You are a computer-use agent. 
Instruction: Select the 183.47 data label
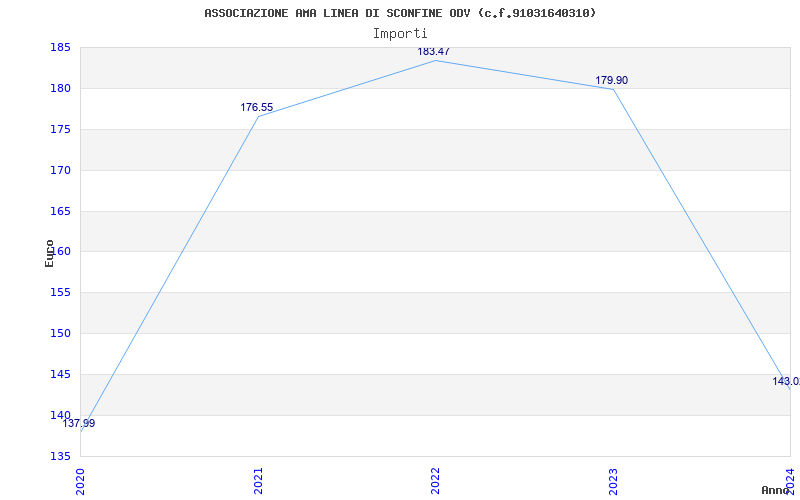click(x=433, y=52)
